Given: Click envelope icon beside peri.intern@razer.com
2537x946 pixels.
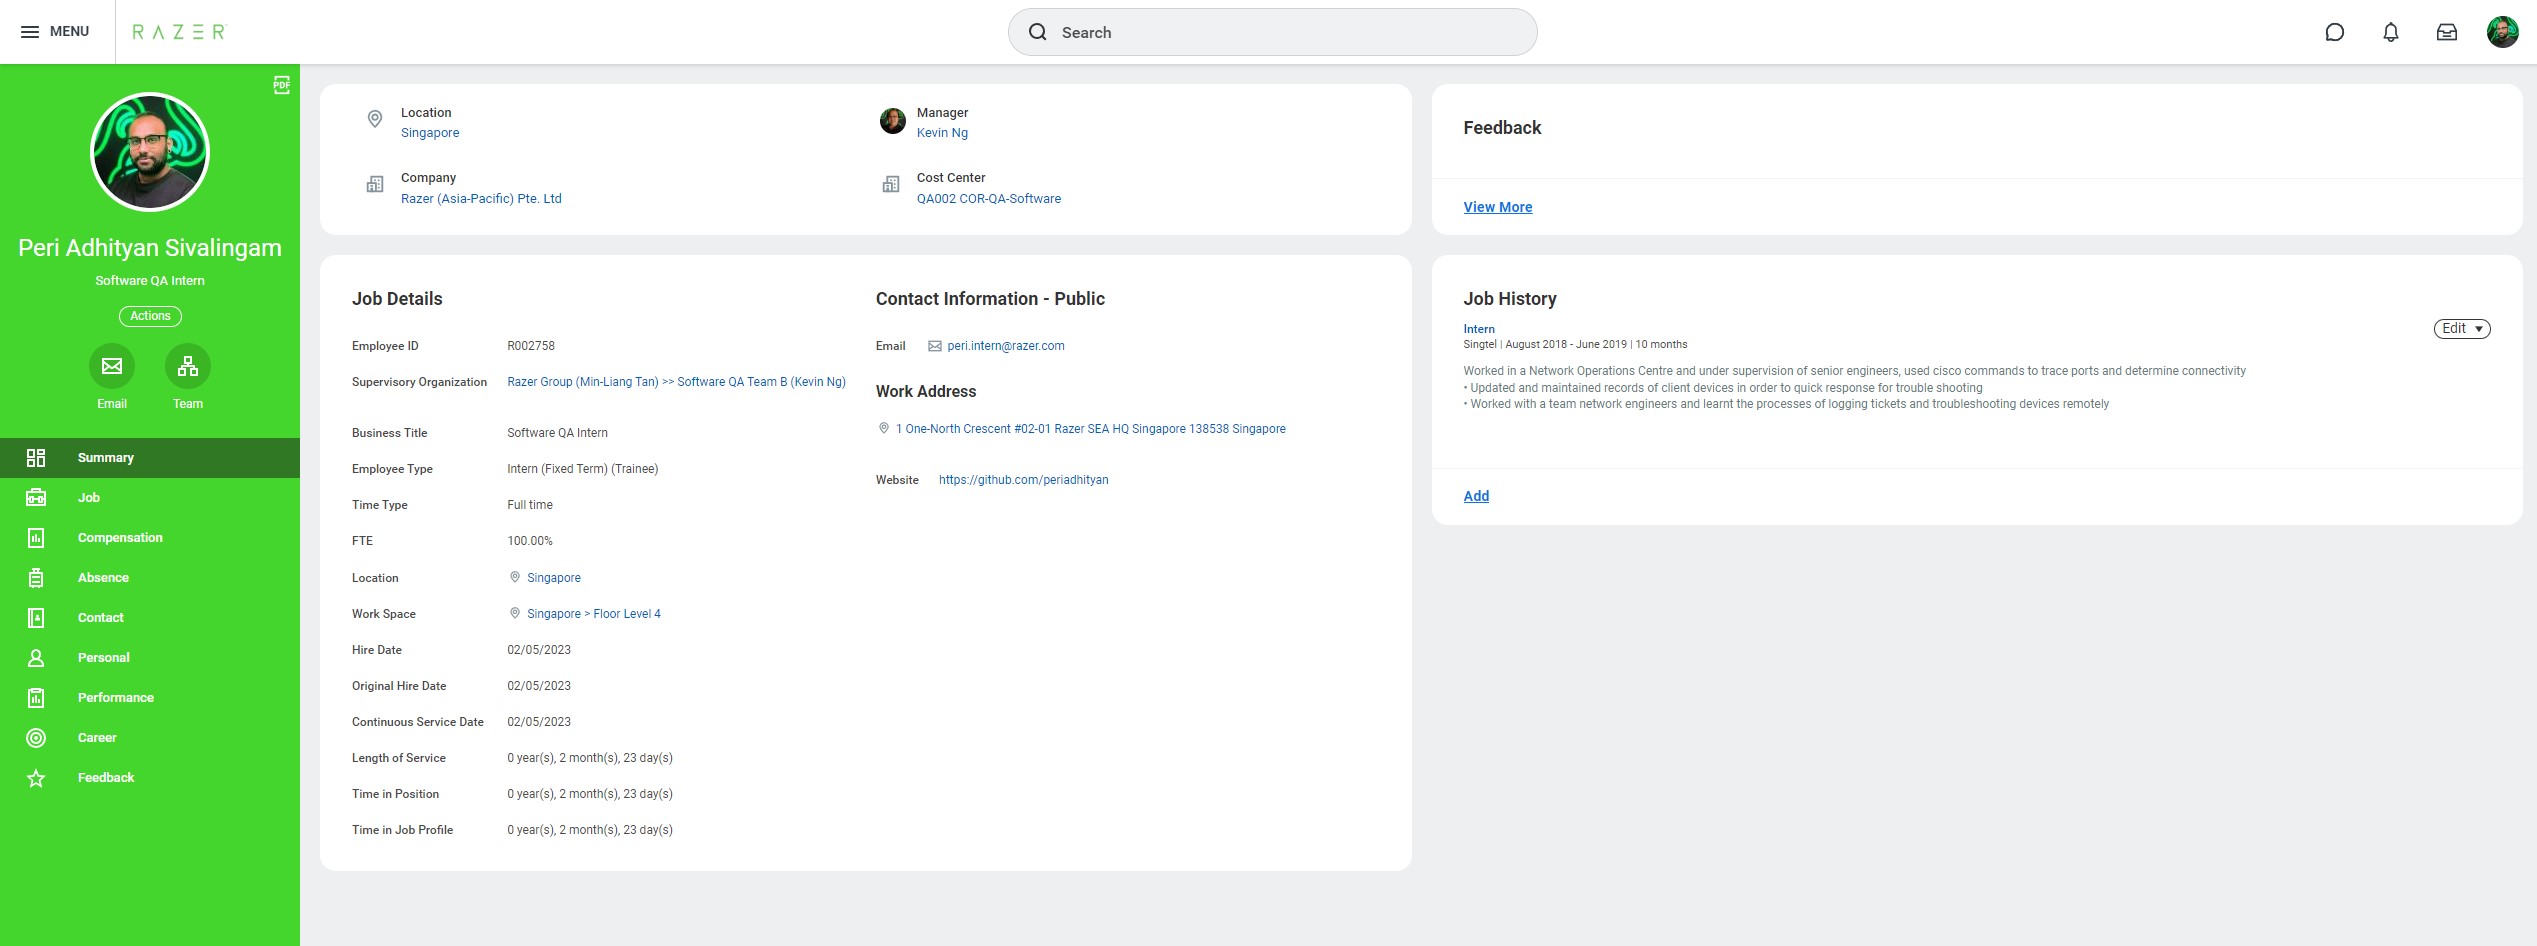Looking at the screenshot, I should pyautogui.click(x=935, y=346).
